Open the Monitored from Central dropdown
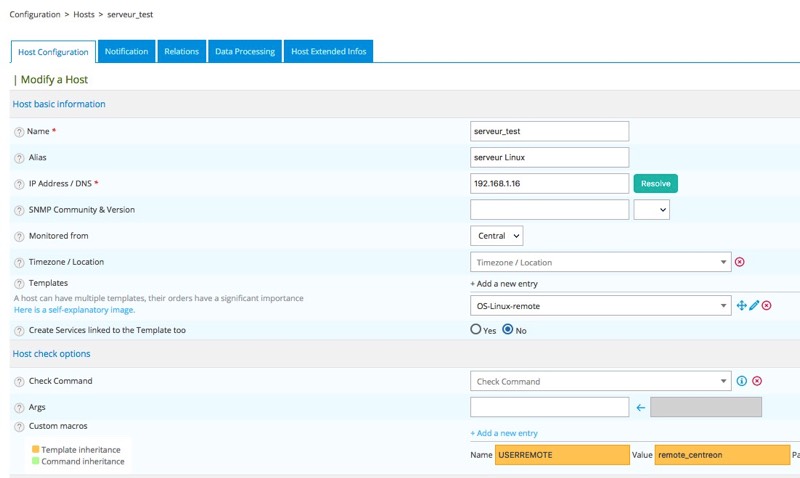Viewport: 800px width, 478px height. pos(497,236)
